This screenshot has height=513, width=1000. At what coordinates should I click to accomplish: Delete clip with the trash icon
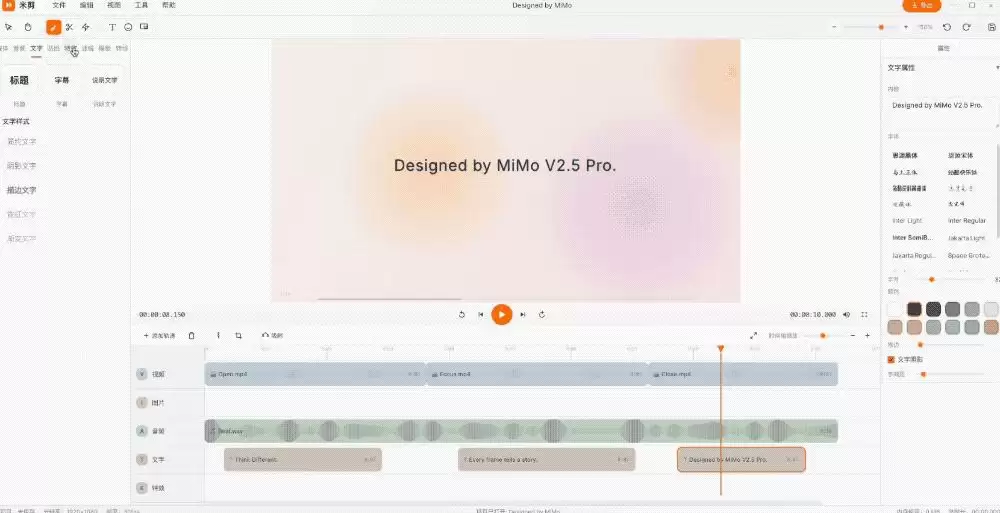click(191, 335)
